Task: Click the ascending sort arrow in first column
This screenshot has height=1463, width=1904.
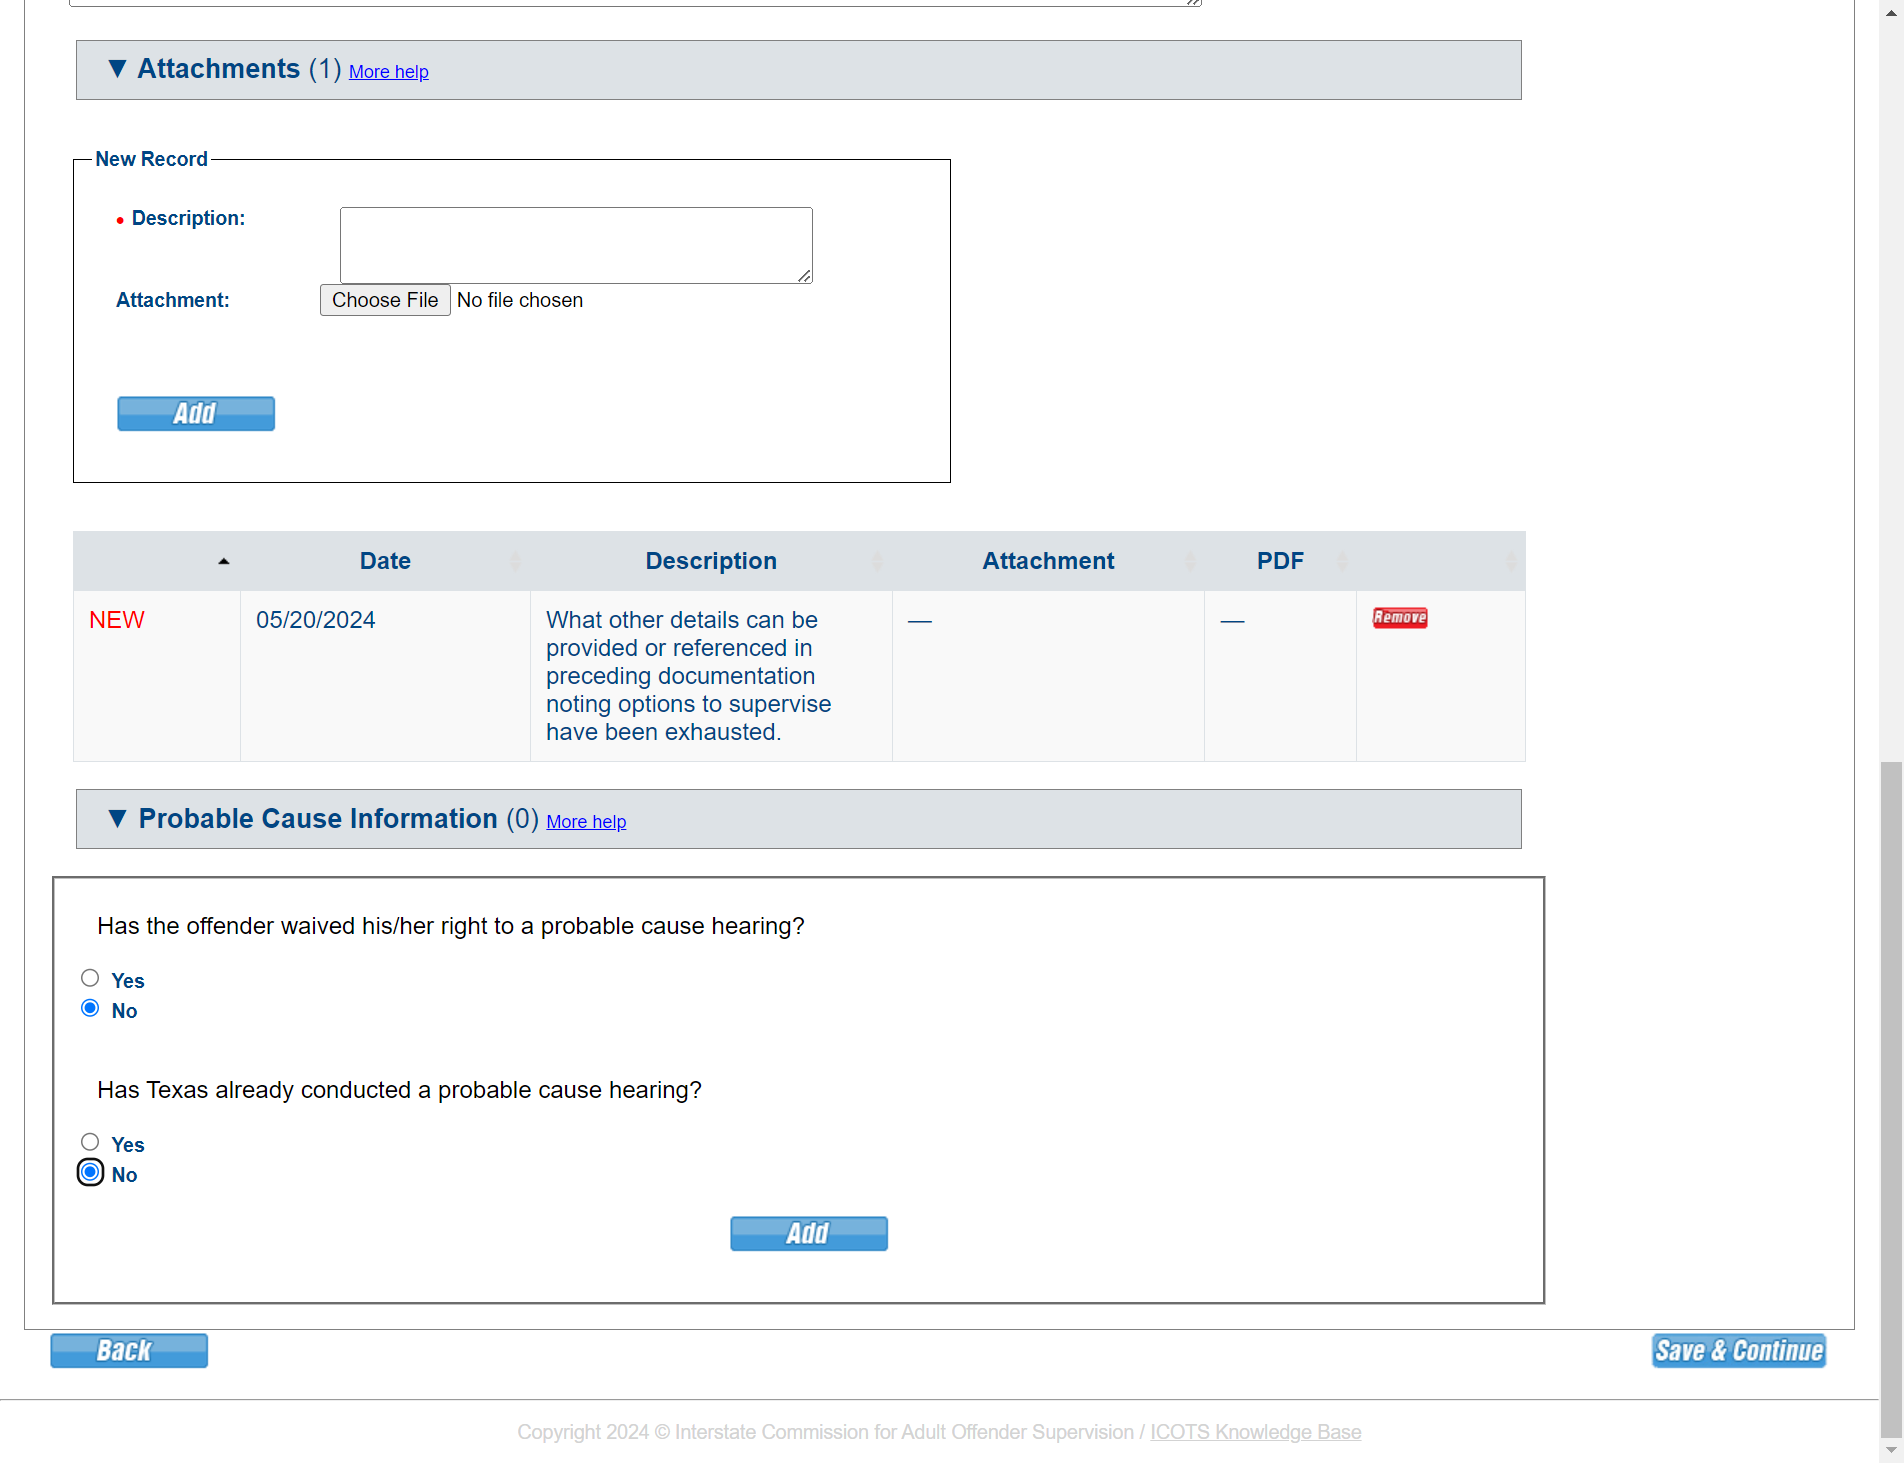Action: (x=224, y=562)
